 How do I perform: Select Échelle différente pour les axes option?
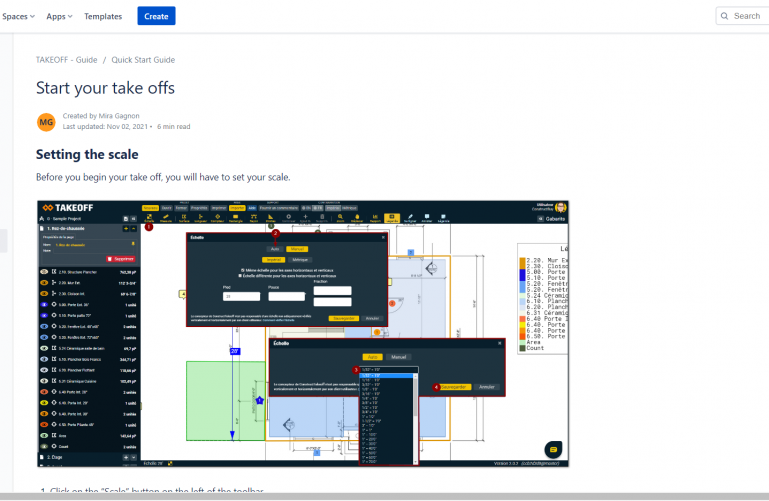[240, 276]
